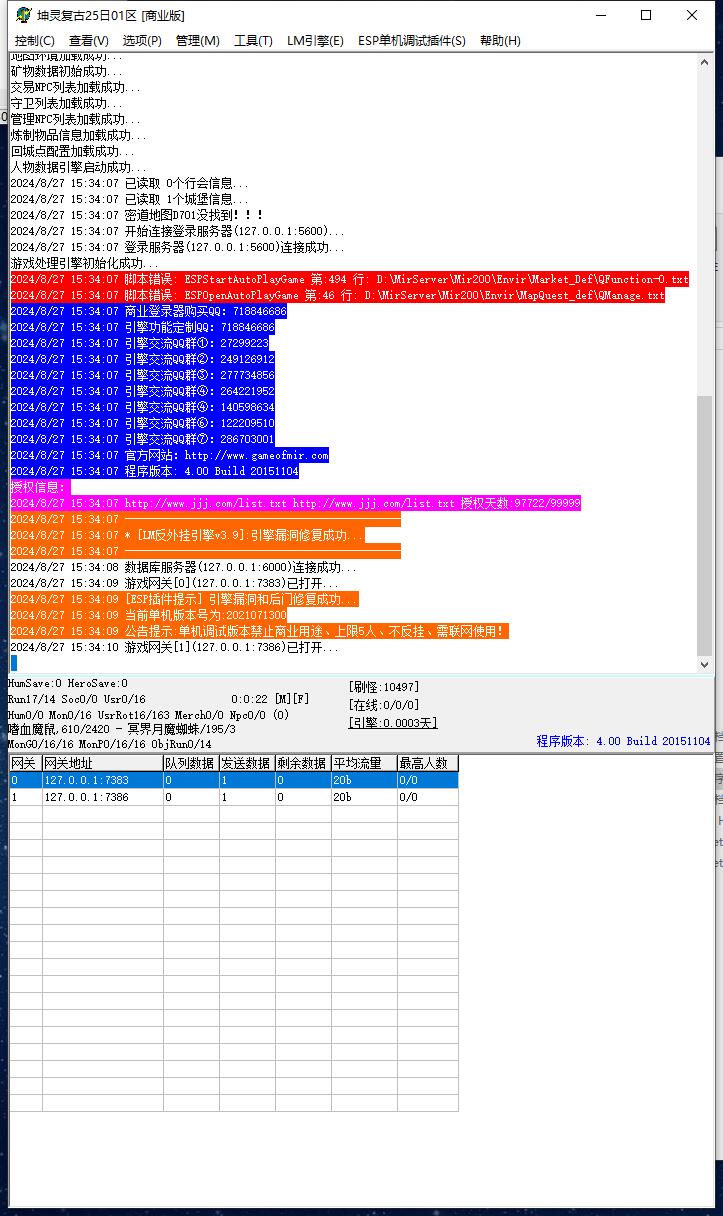Click the 0:0:22 [M][F] timer text

pyautogui.click(x=270, y=699)
